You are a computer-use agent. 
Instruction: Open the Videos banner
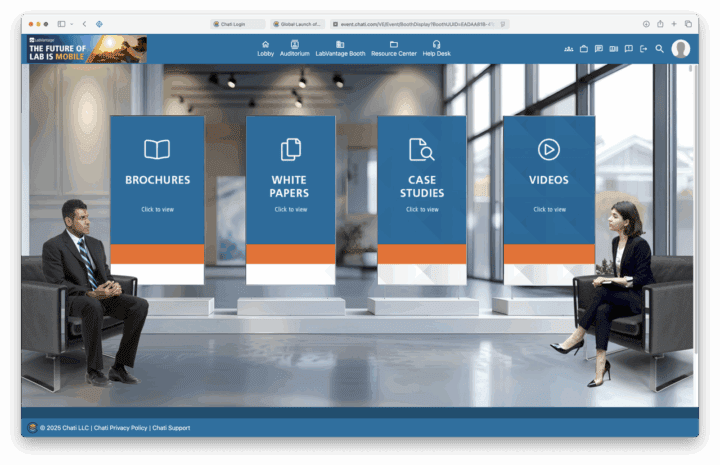pos(548,180)
